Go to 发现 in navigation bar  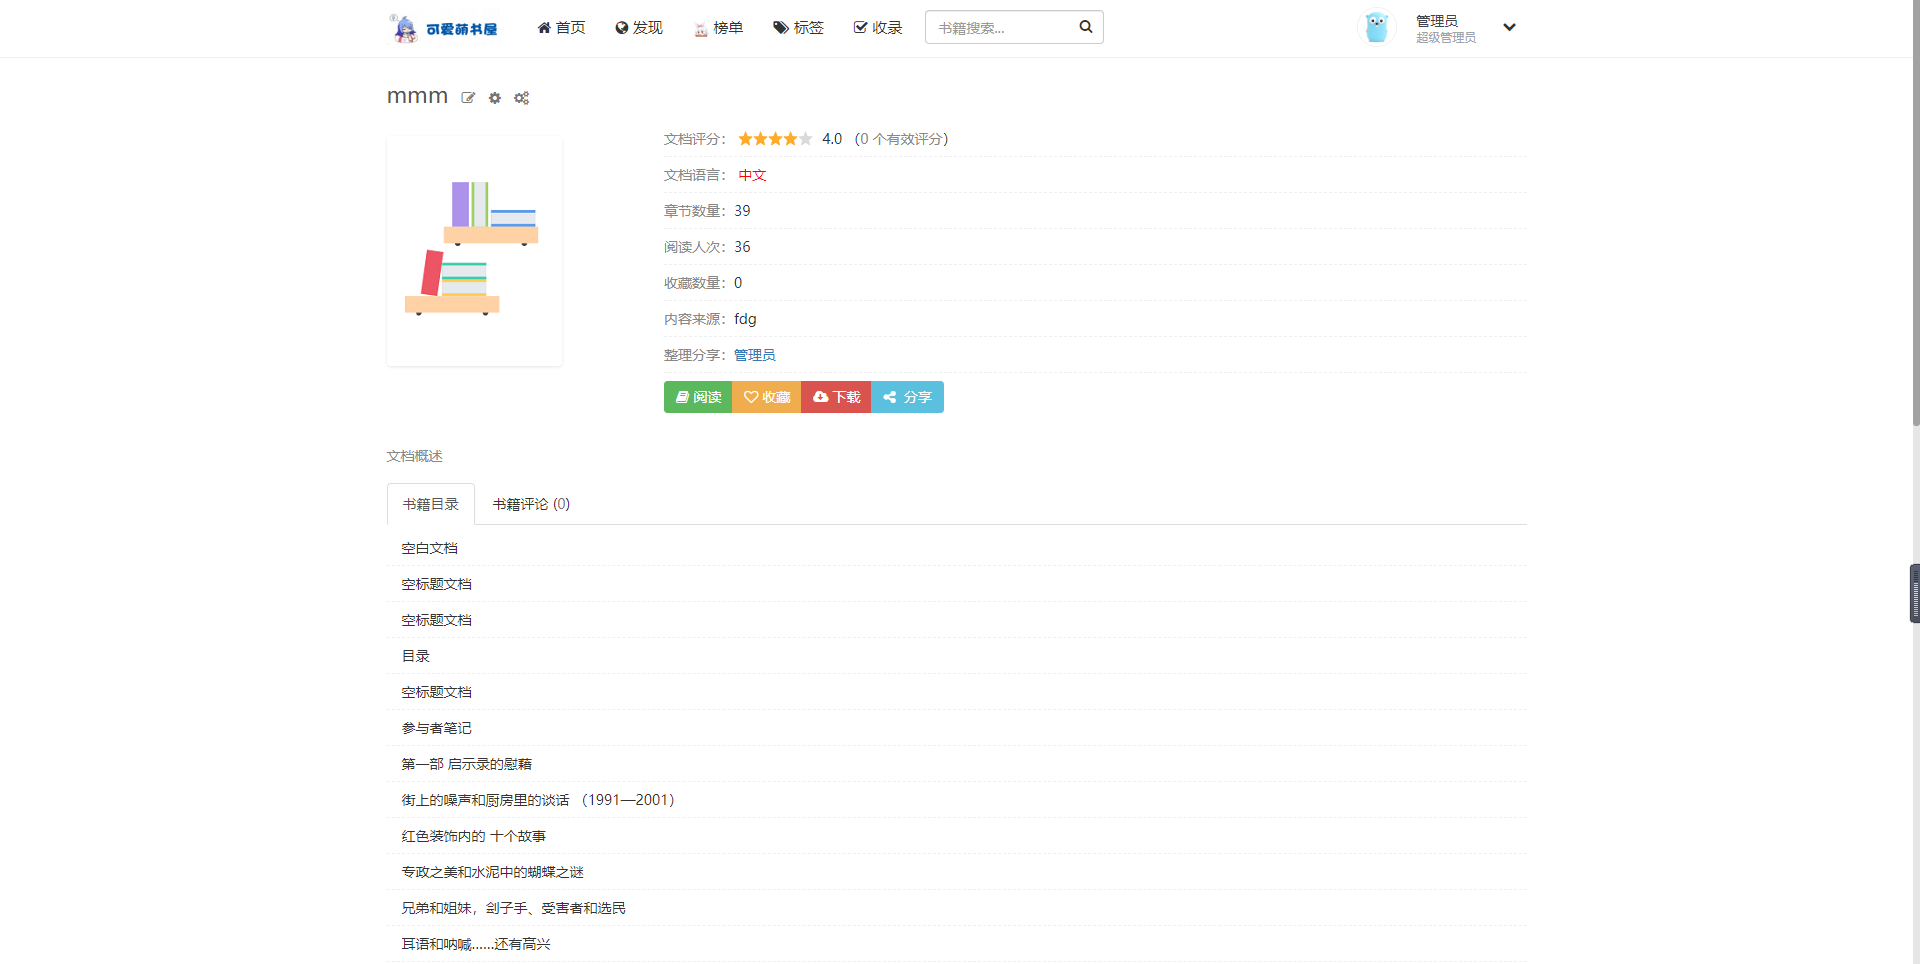(x=639, y=28)
